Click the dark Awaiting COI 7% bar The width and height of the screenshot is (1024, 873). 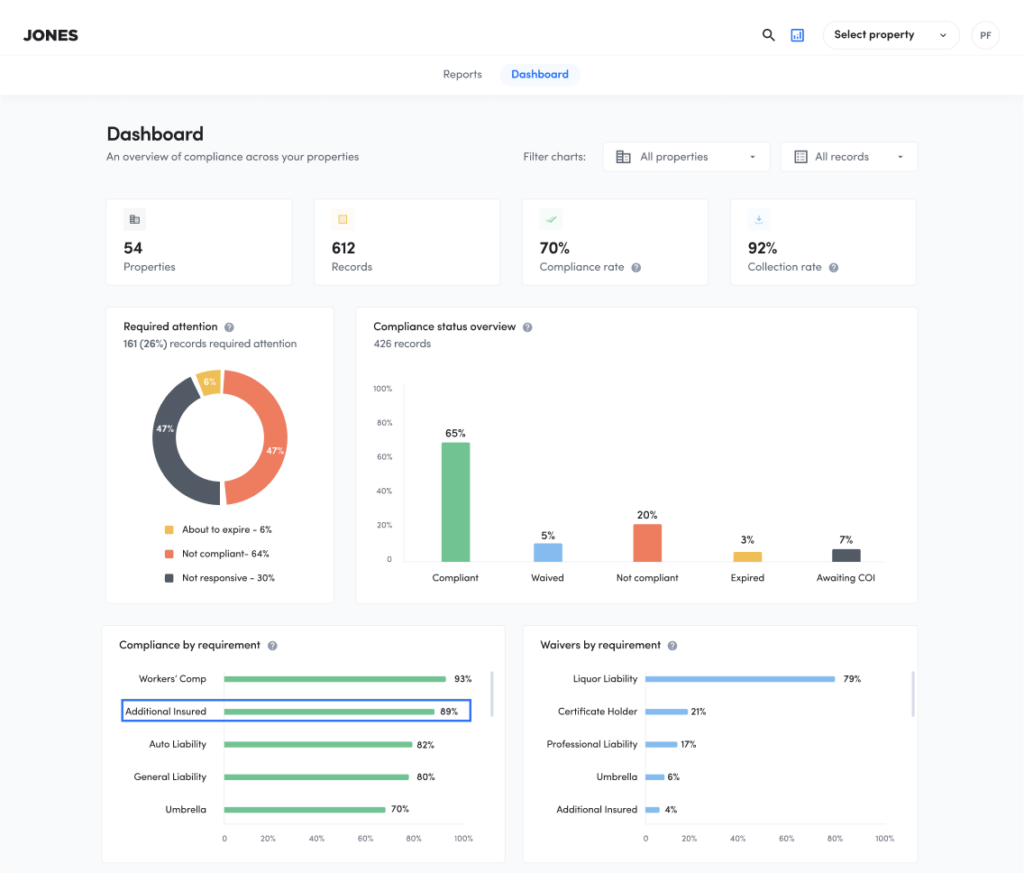tap(846, 556)
